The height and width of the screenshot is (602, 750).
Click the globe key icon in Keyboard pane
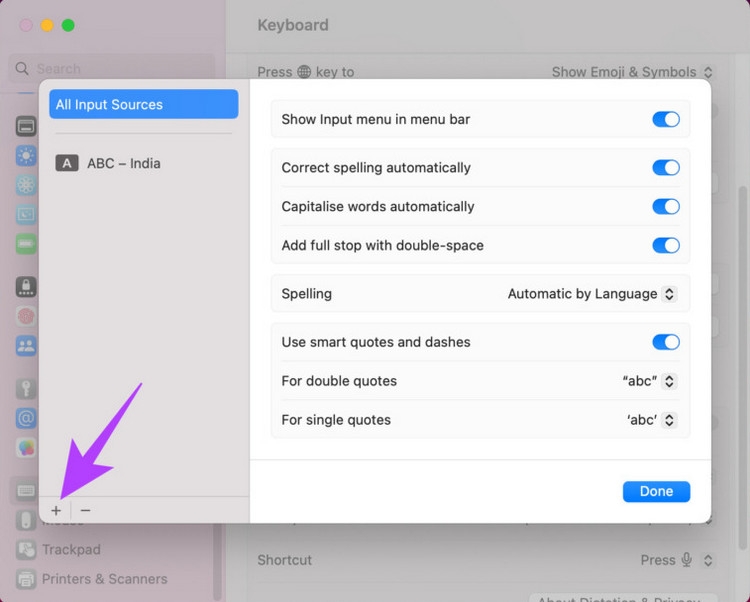pyautogui.click(x=304, y=72)
